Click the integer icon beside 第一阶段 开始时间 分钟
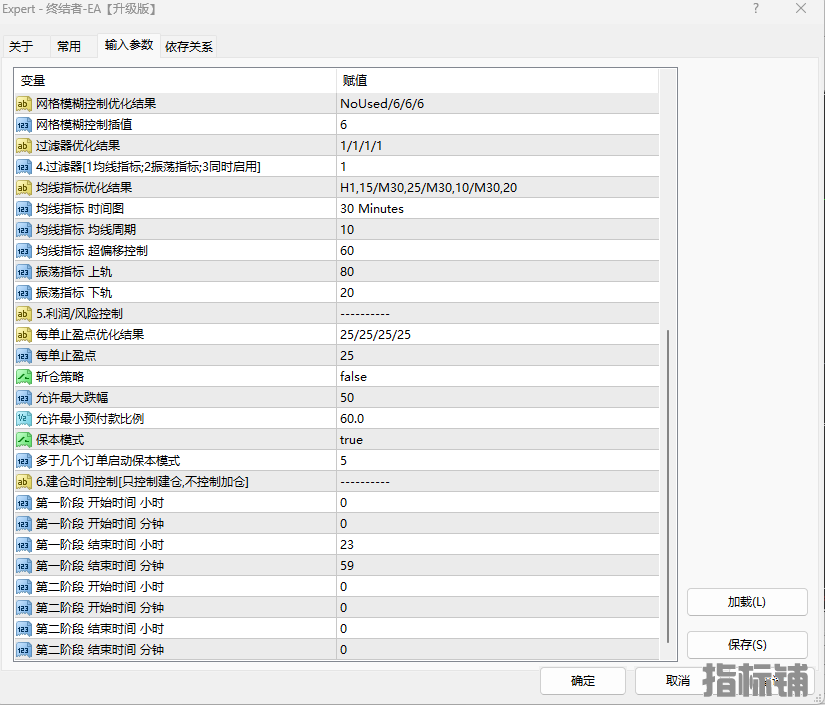This screenshot has height=705, width=825. [x=24, y=524]
